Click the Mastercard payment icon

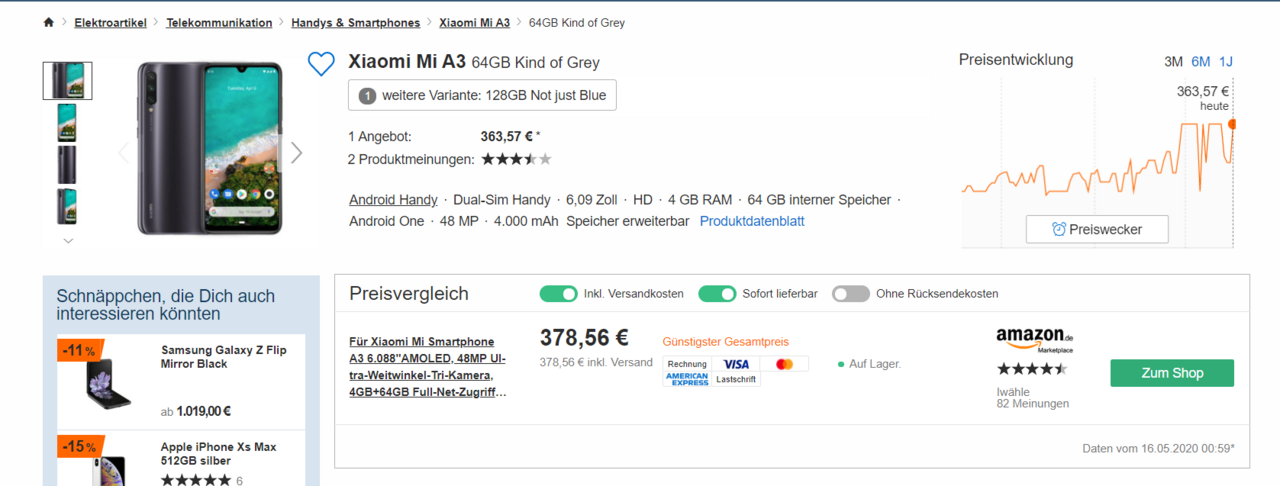coord(785,364)
